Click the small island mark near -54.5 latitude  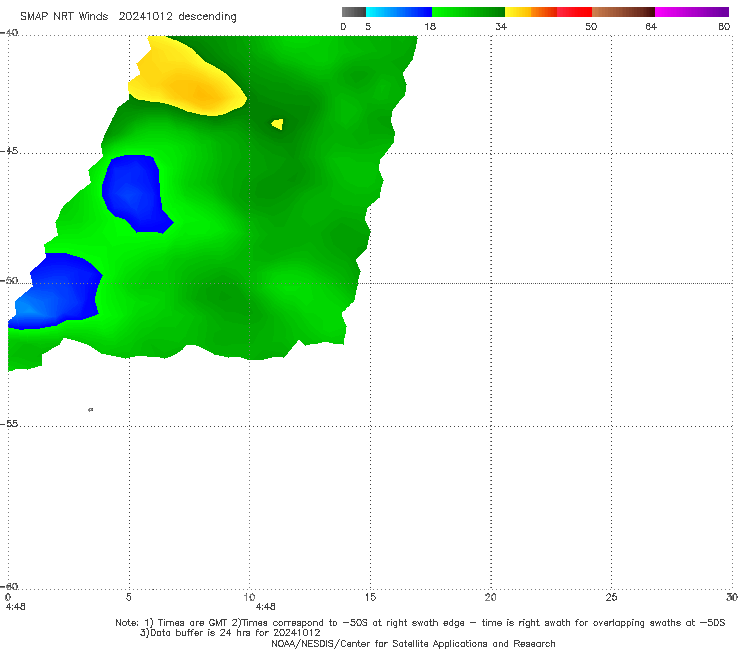[x=91, y=409]
